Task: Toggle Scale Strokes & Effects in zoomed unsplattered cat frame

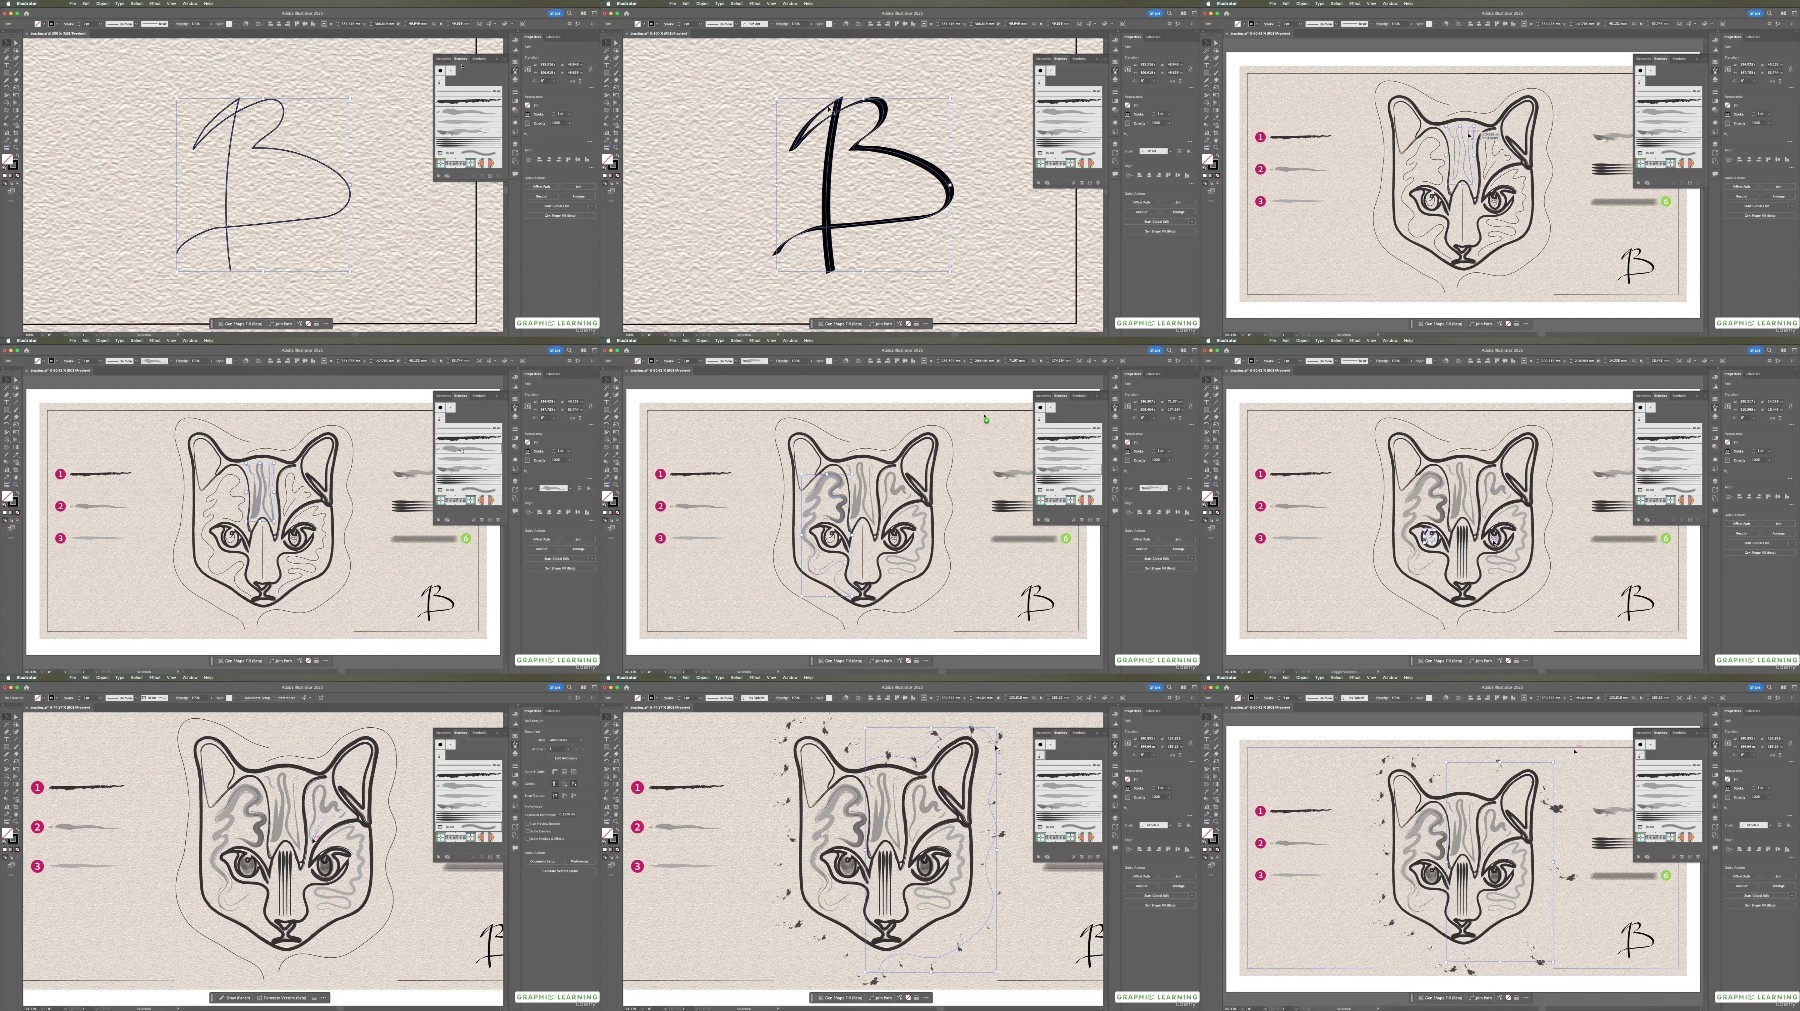Action: click(x=527, y=839)
